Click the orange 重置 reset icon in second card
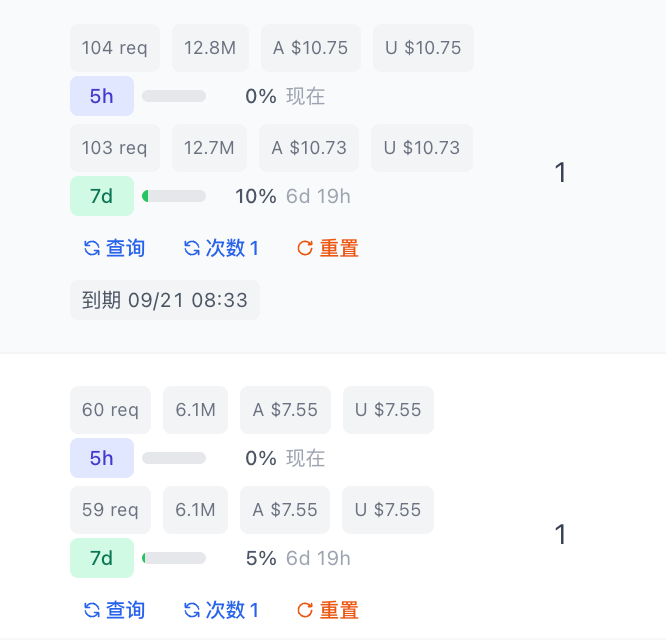The width and height of the screenshot is (666, 640). pos(305,610)
